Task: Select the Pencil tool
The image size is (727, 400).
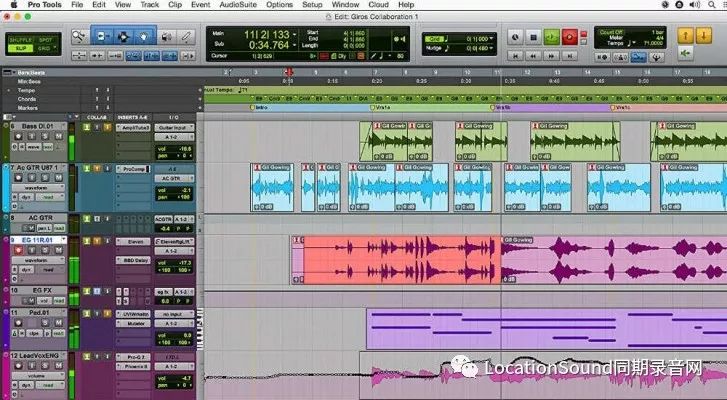Action: 186,36
